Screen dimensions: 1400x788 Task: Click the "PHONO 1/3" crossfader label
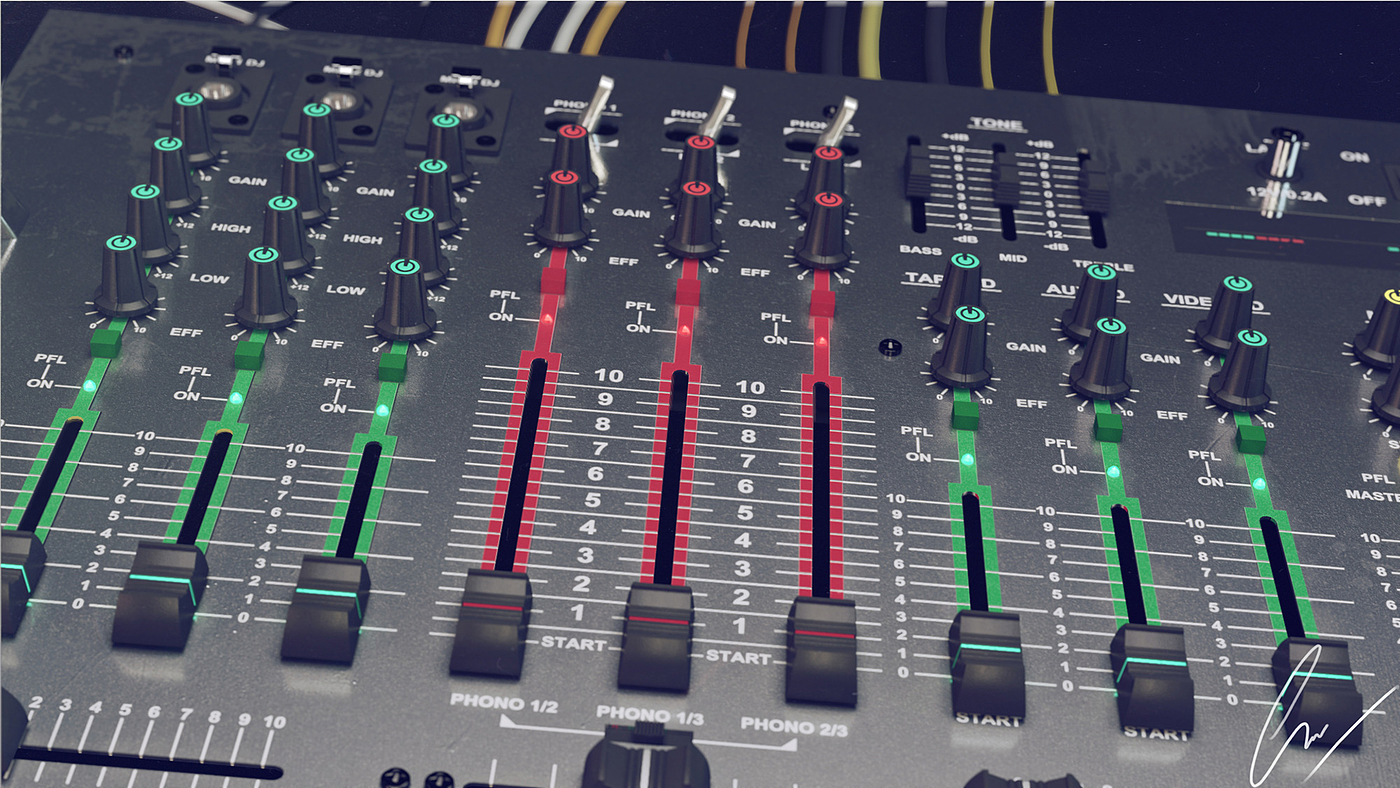coord(650,715)
